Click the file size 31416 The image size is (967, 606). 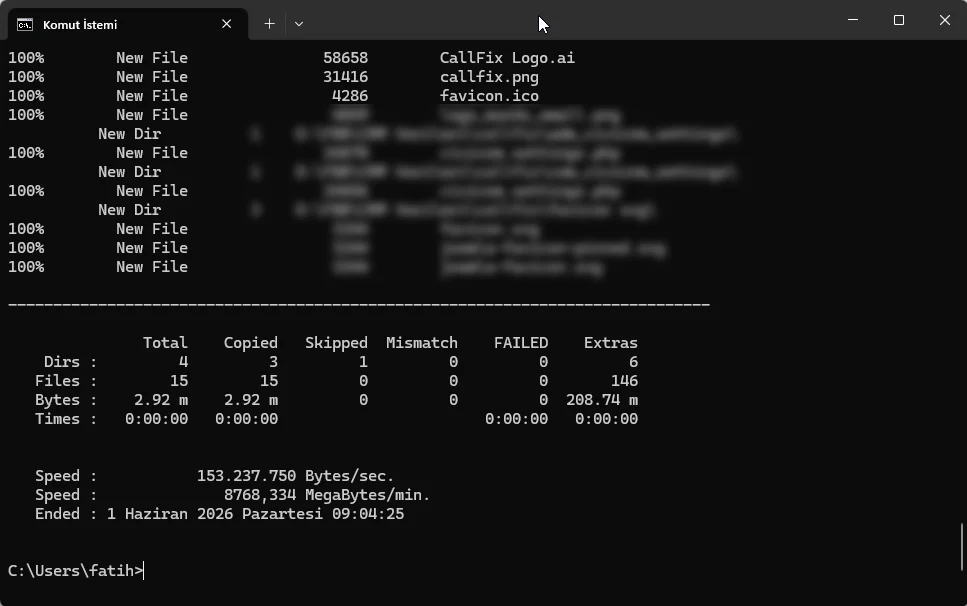(345, 77)
